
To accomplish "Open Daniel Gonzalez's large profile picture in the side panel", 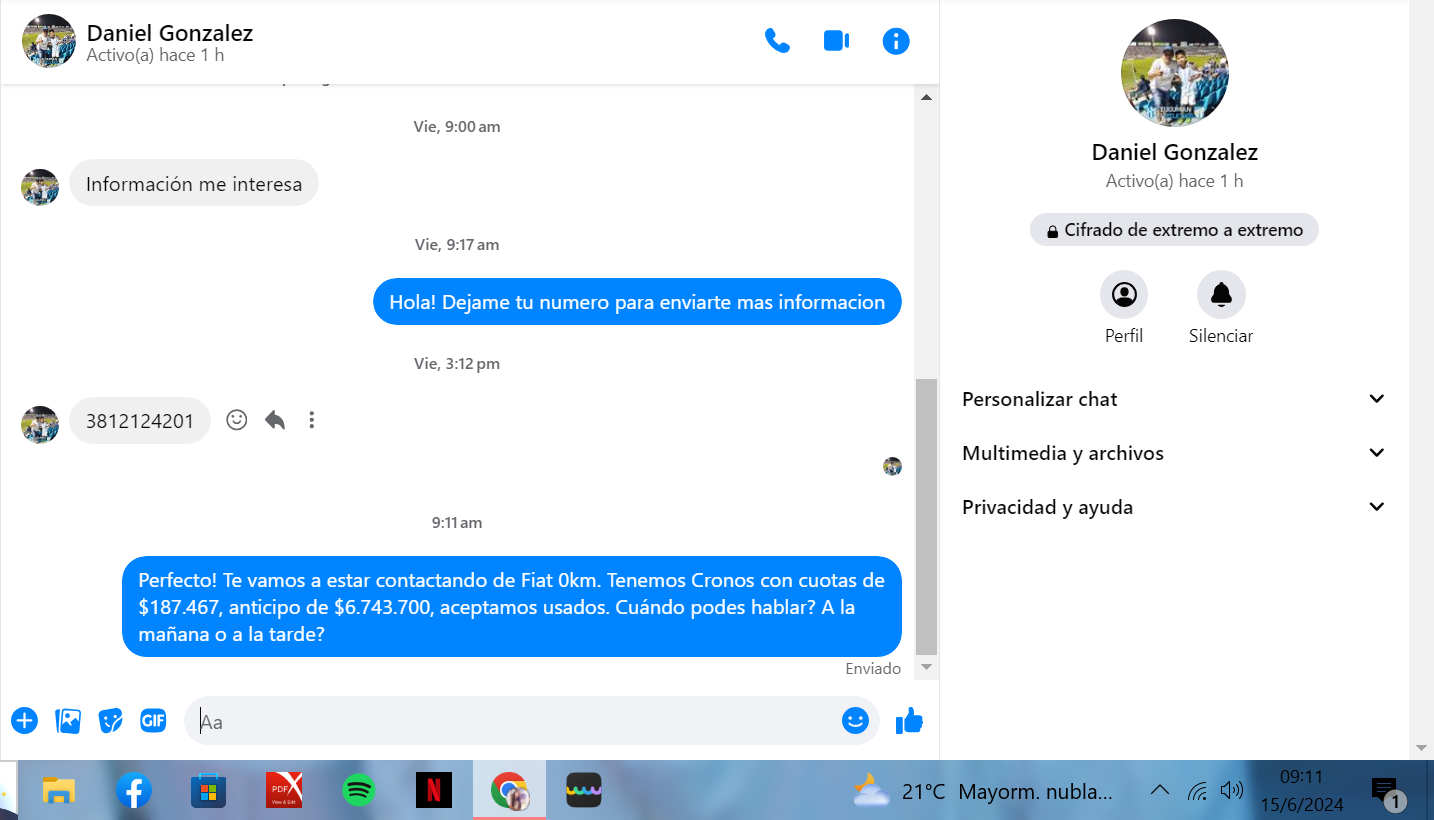I will click(x=1175, y=73).
